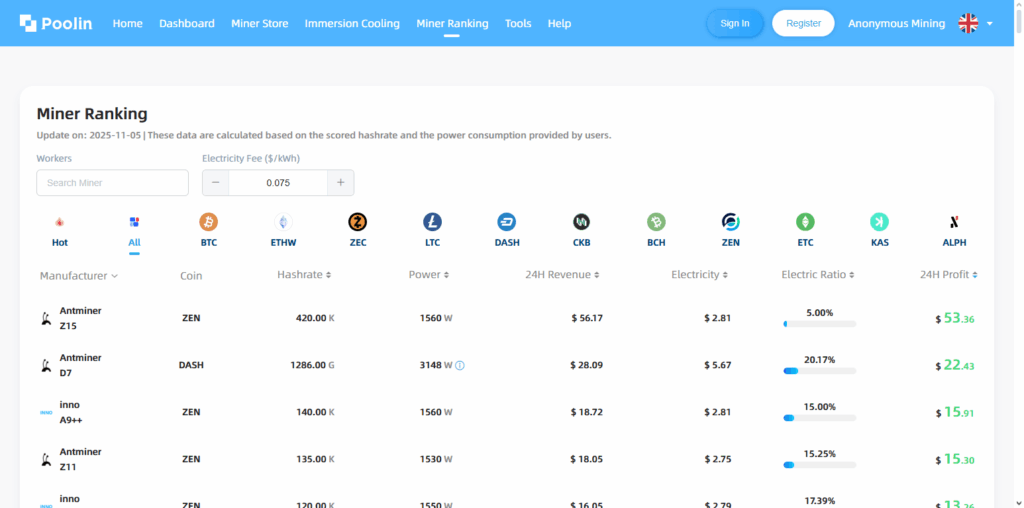Click the Register button

click(x=803, y=23)
